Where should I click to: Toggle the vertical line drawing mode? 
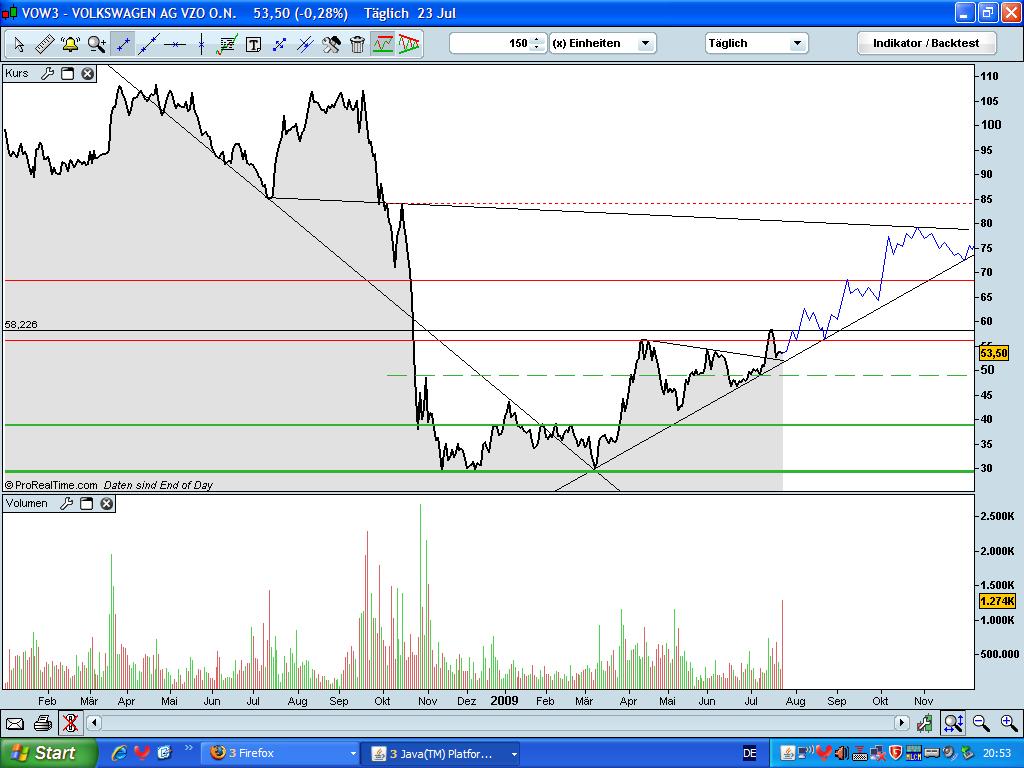click(201, 43)
